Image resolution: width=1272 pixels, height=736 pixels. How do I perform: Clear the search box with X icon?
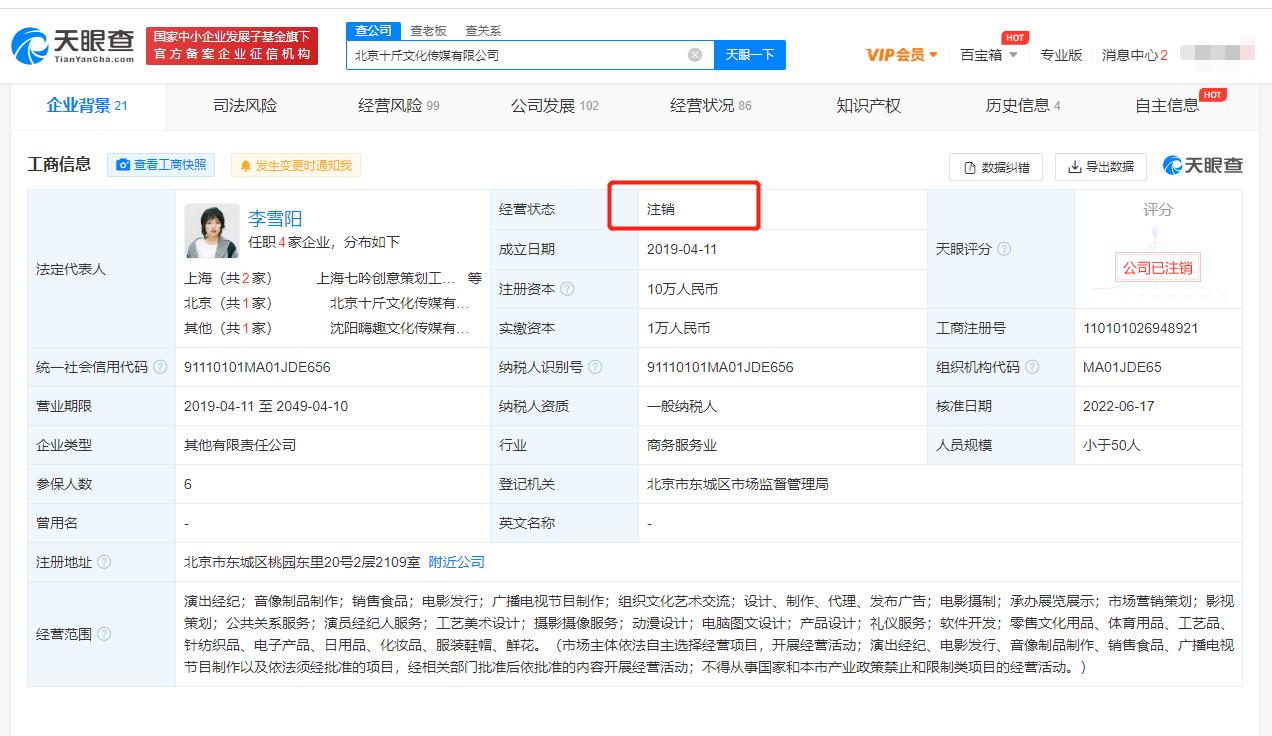tap(695, 55)
